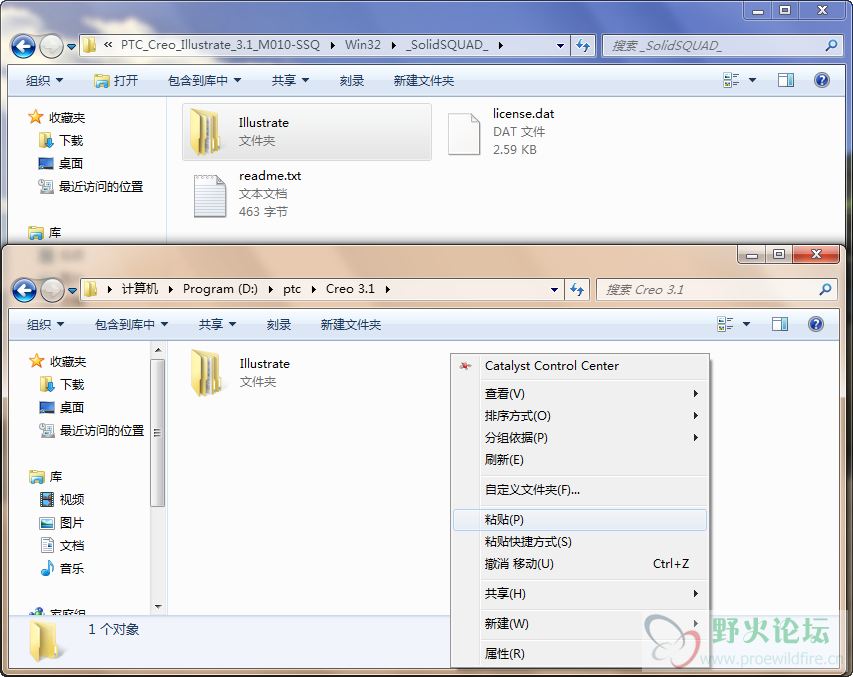Viewport: 853px width, 677px height.
Task: Toggle preview pane in _SolidSQUAD_ window
Action: click(786, 81)
